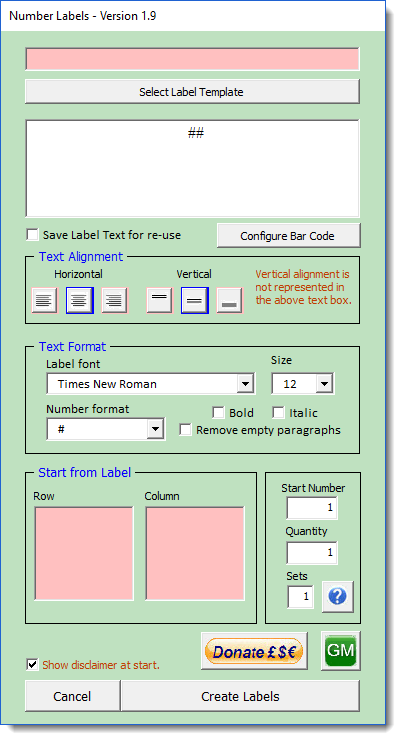
Task: Align text vertically to bottom
Action: coord(229,300)
